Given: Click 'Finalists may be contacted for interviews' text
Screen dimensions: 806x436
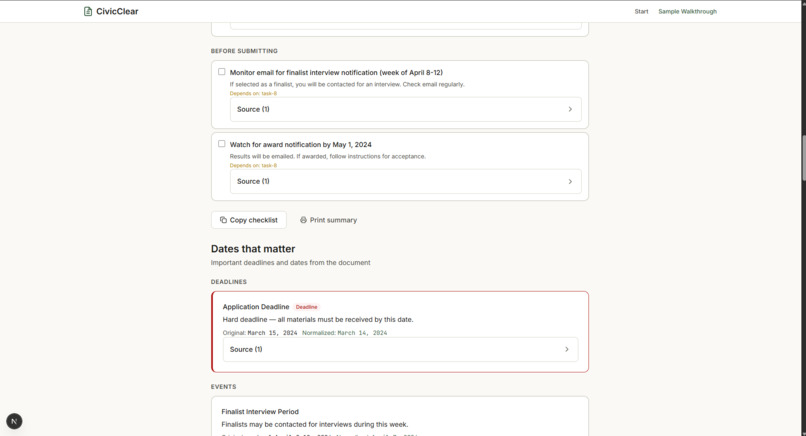Looking at the screenshot, I should tap(315, 424).
